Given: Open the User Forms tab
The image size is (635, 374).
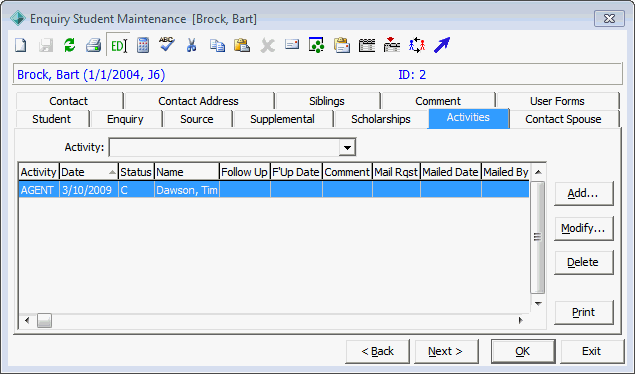Looking at the screenshot, I should coord(557,101).
